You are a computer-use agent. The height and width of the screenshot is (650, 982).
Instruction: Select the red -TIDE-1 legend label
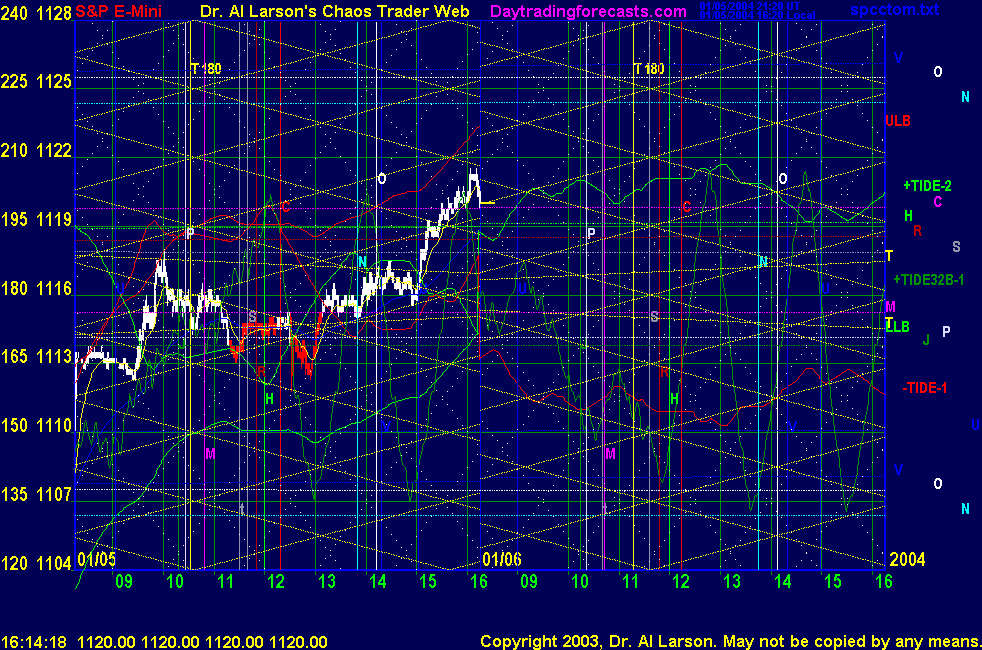click(925, 388)
